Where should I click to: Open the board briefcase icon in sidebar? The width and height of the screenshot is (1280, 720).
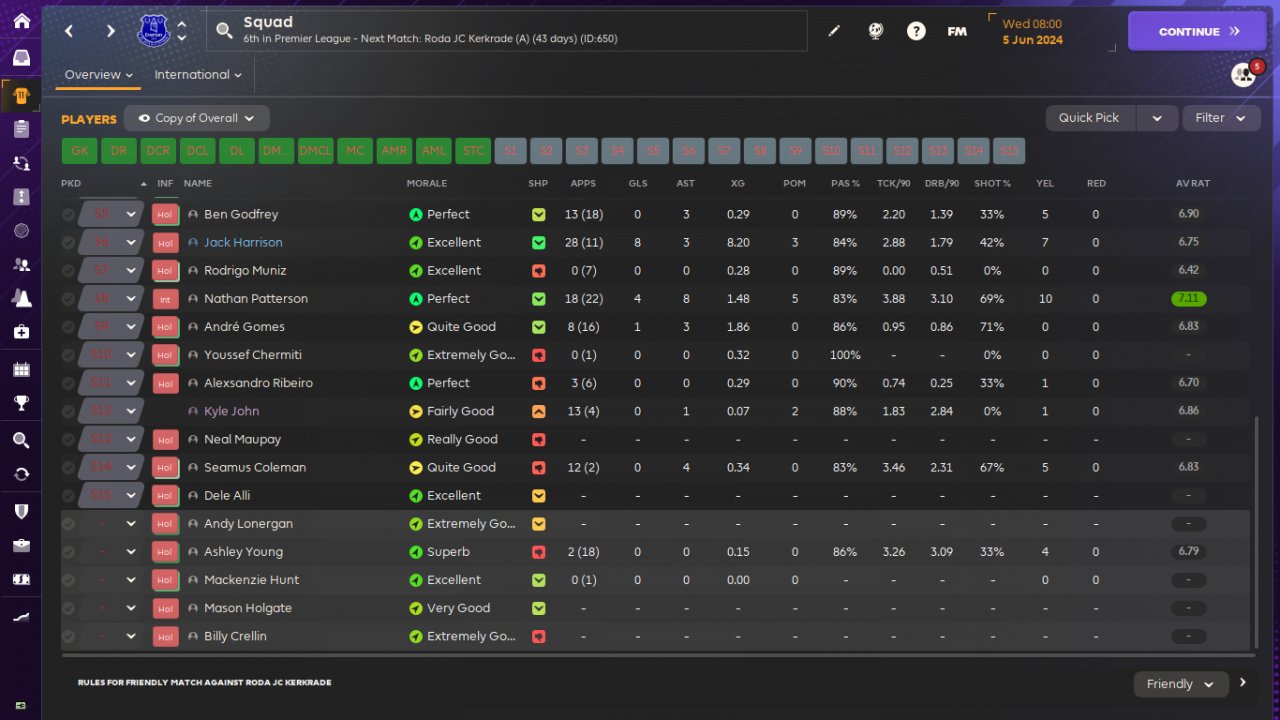[x=21, y=545]
